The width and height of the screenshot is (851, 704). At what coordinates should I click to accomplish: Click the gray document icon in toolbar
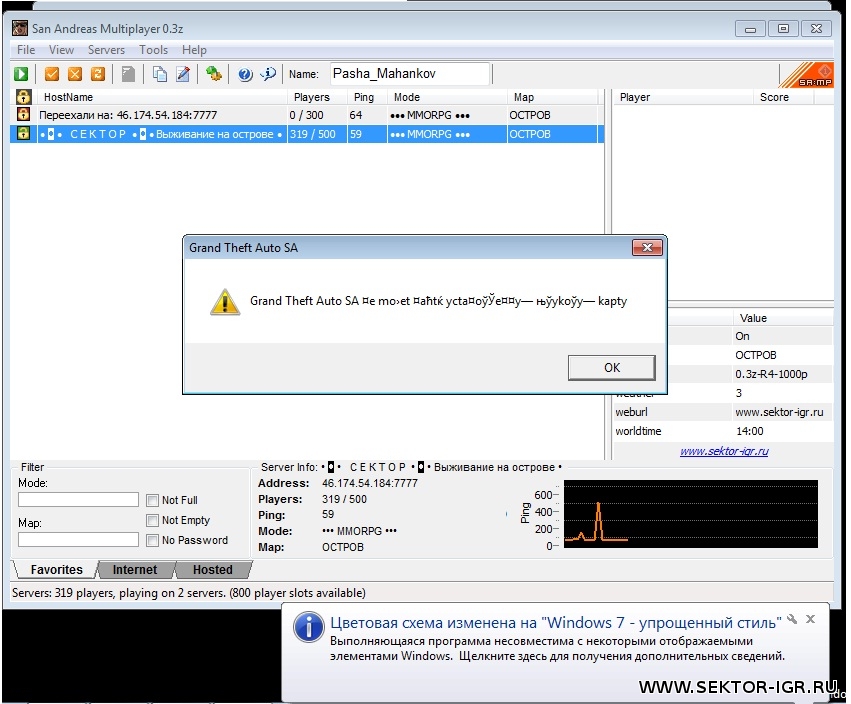point(128,74)
